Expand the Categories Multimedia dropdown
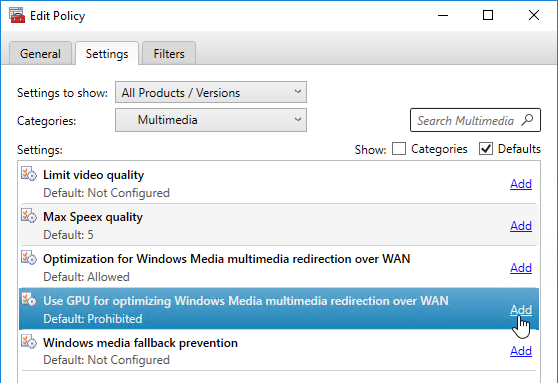Image resolution: width=558 pixels, height=383 pixels. pyautogui.click(x=211, y=120)
